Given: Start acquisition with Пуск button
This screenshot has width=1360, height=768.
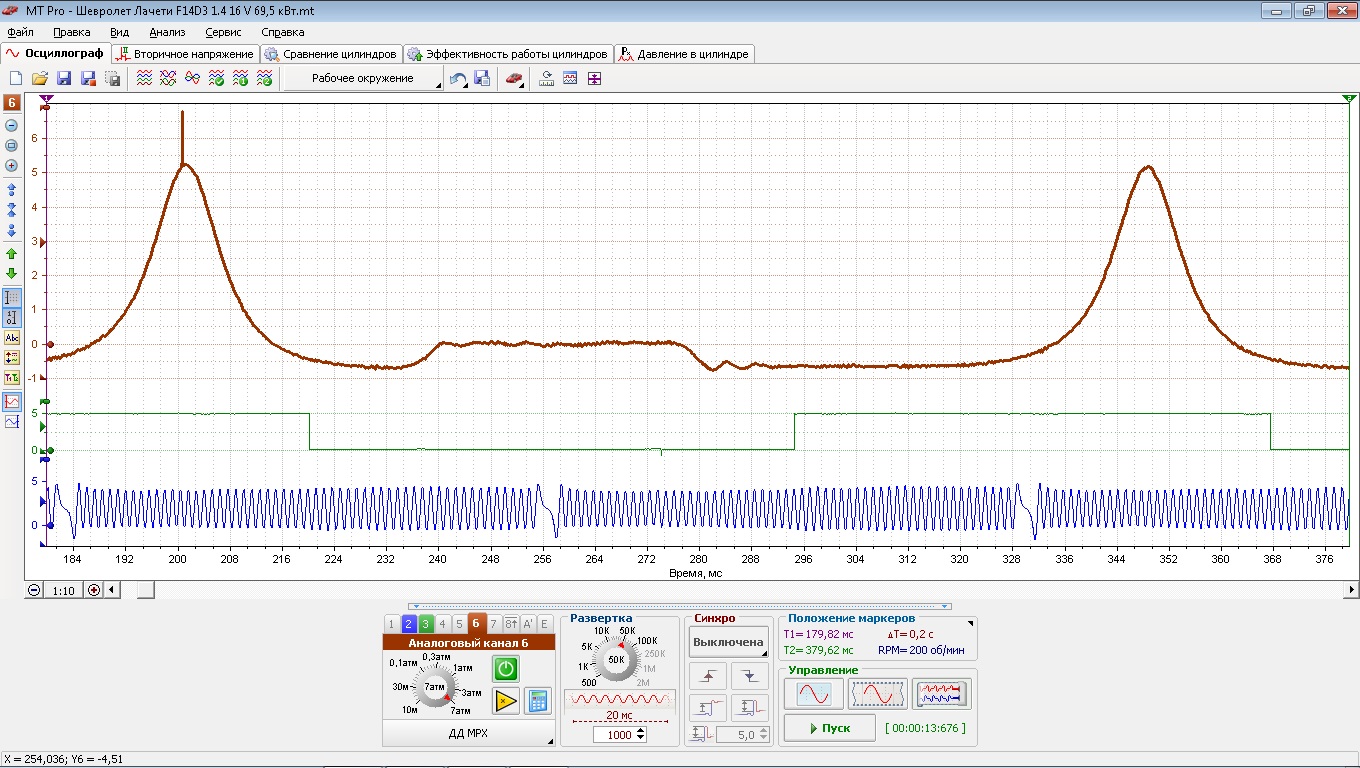Looking at the screenshot, I should point(829,728).
